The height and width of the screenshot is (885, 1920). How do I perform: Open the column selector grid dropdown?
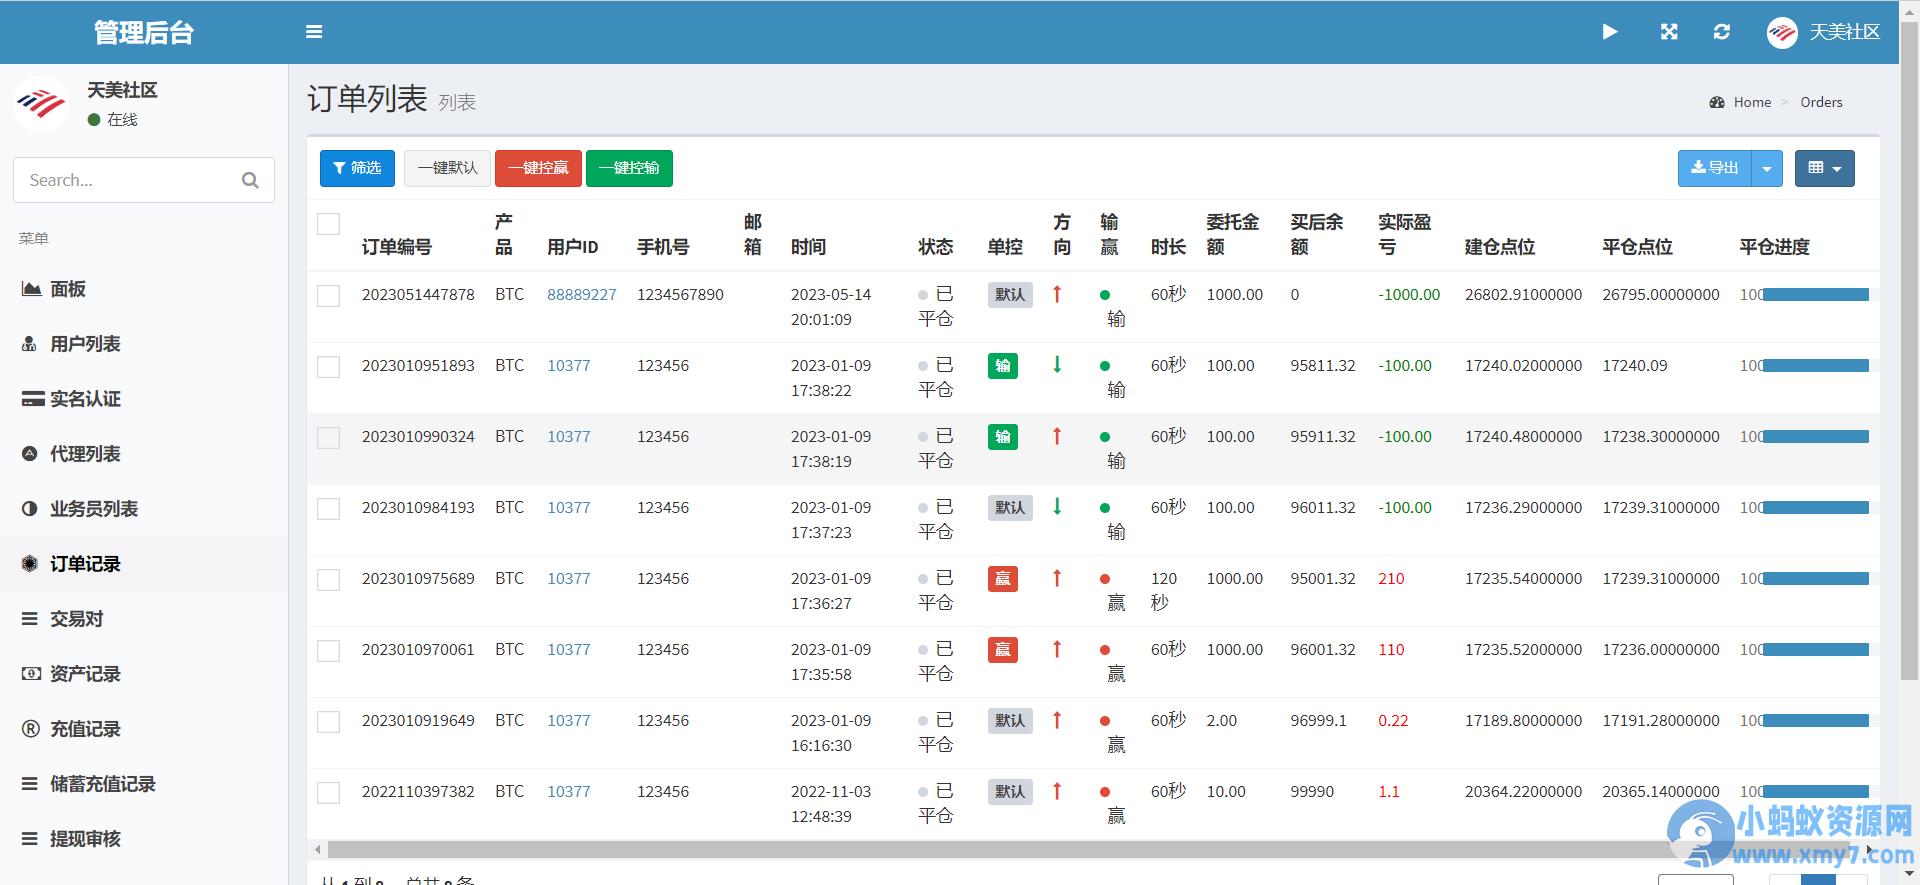(x=1825, y=168)
